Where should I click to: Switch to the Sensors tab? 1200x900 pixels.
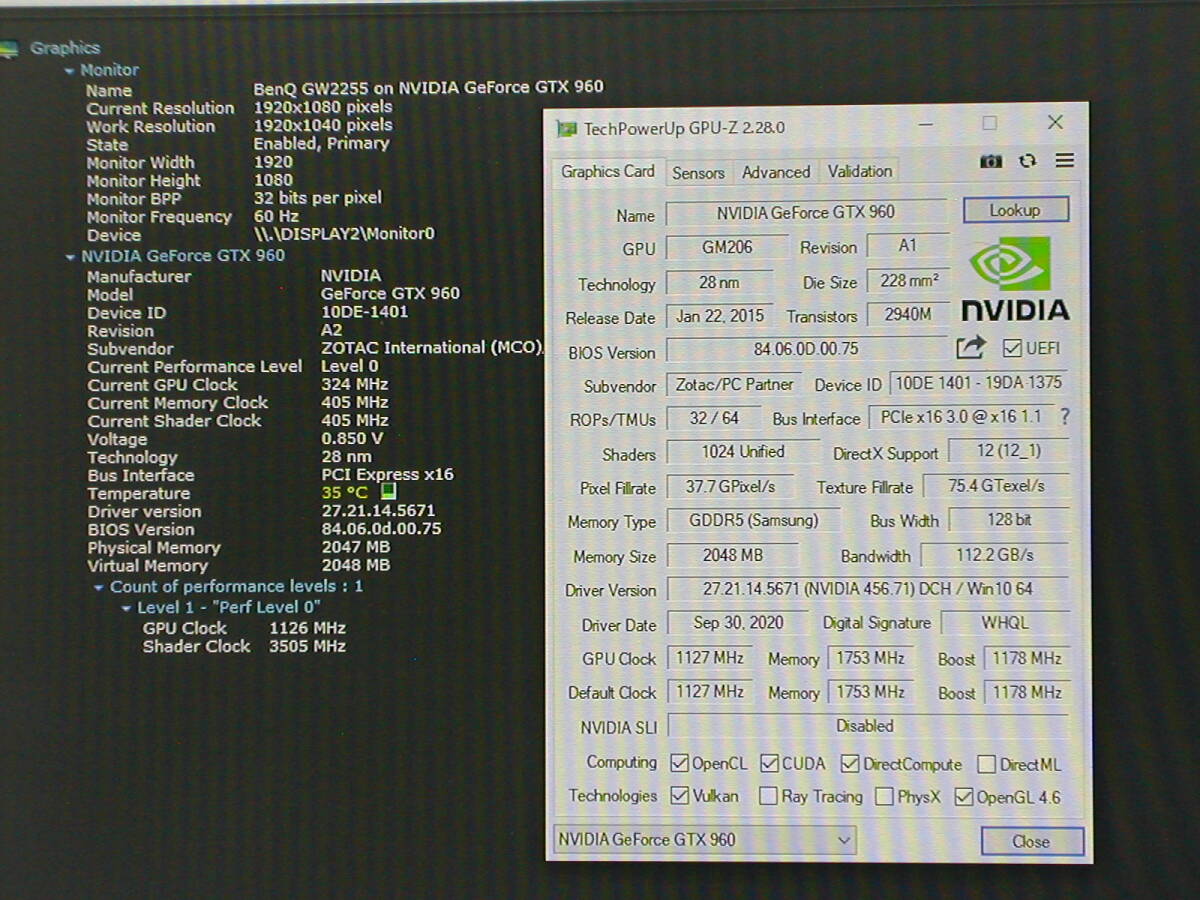[x=698, y=172]
